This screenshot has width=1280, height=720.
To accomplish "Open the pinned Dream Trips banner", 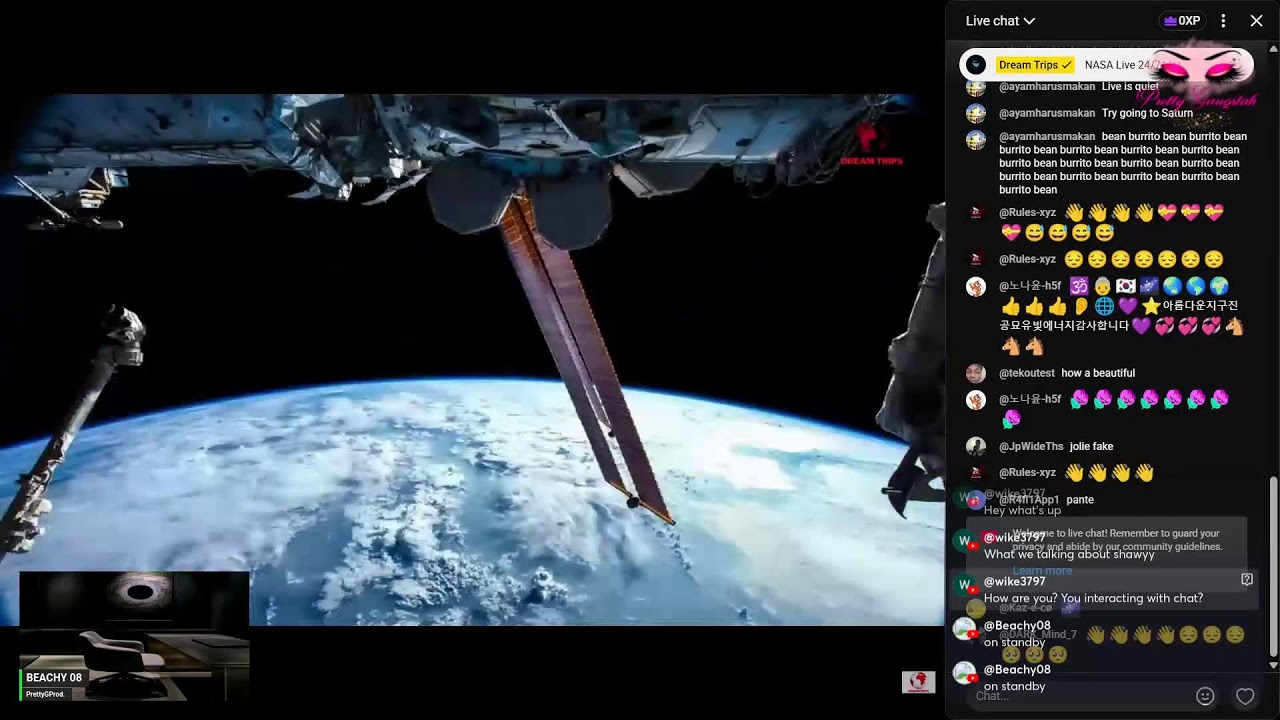I will pyautogui.click(x=1106, y=65).
